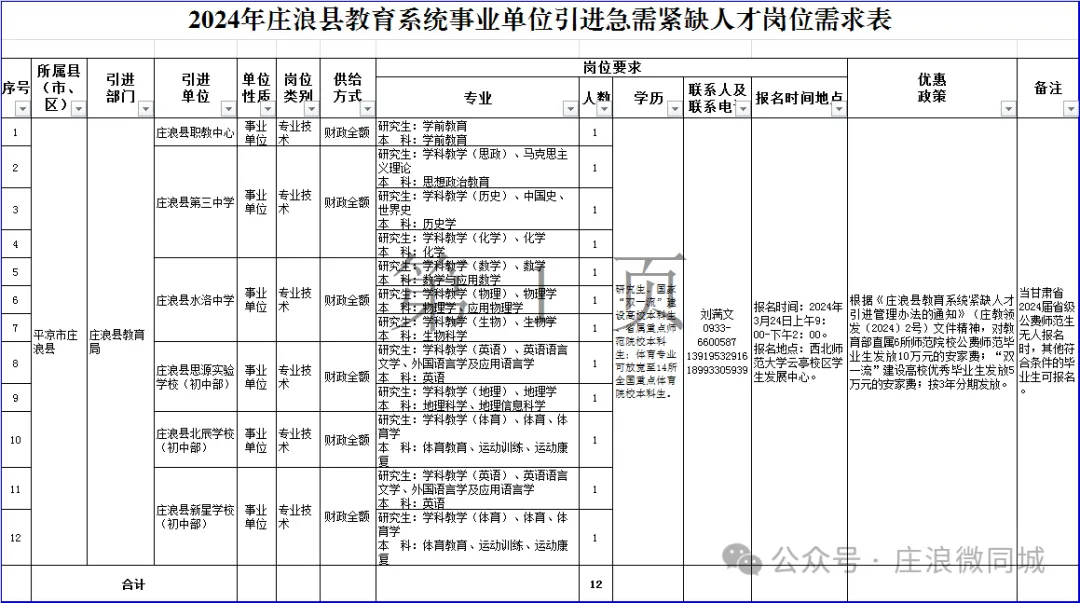Select the 事业单位 cell for 庄浪县第三中学
This screenshot has width=1080, height=603.
coord(256,203)
